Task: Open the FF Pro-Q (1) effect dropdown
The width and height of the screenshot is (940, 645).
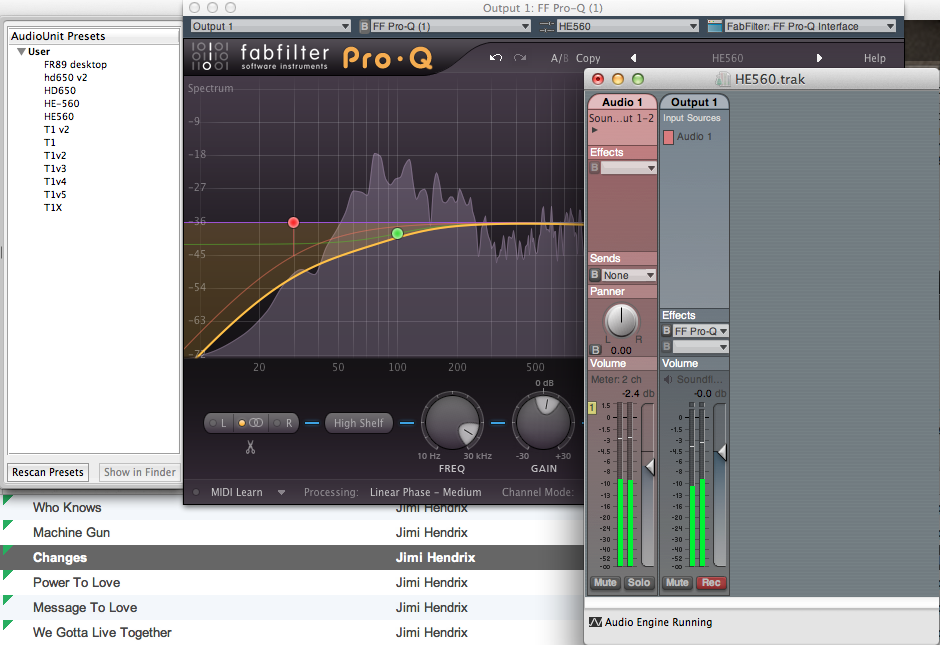Action: pyautogui.click(x=450, y=26)
